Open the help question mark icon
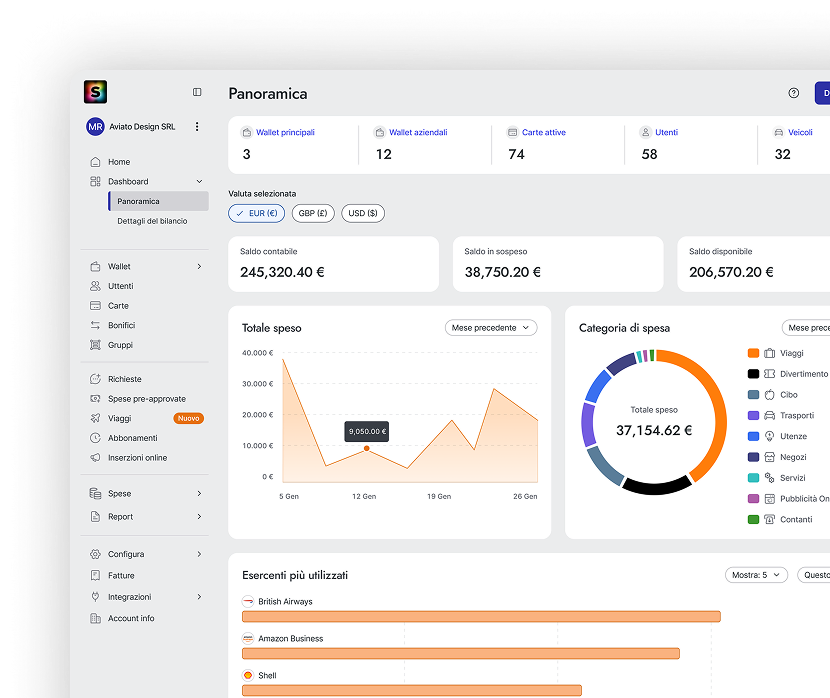Viewport: 830px width, 698px height. coord(794,93)
